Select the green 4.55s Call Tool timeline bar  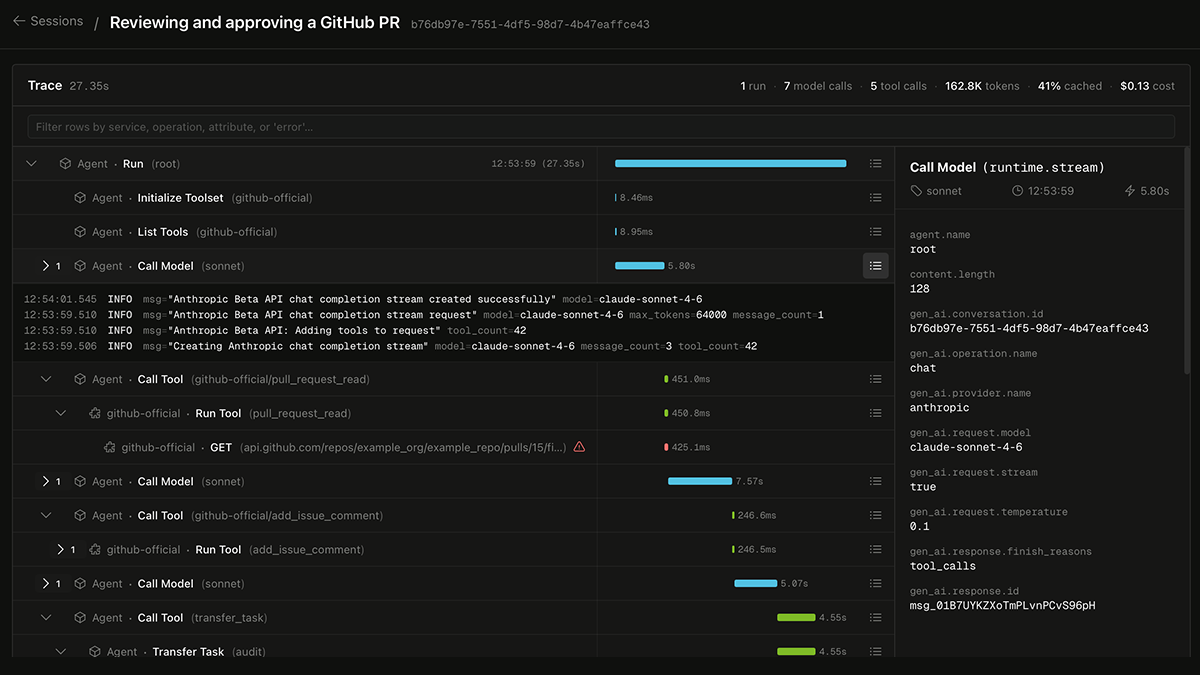tap(796, 618)
